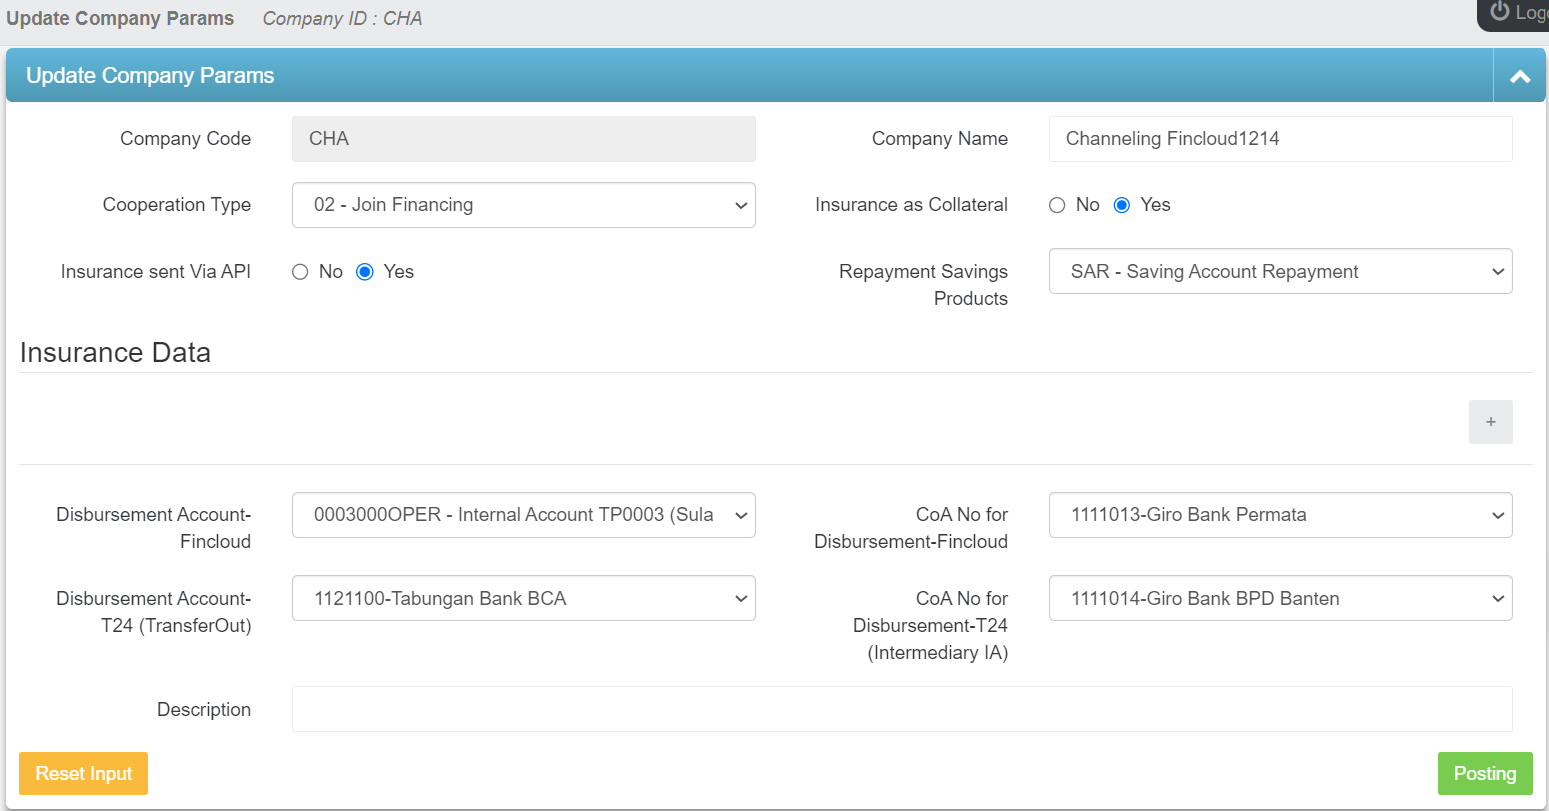Open CoA No for Disbursement-T24 dropdown

1280,599
